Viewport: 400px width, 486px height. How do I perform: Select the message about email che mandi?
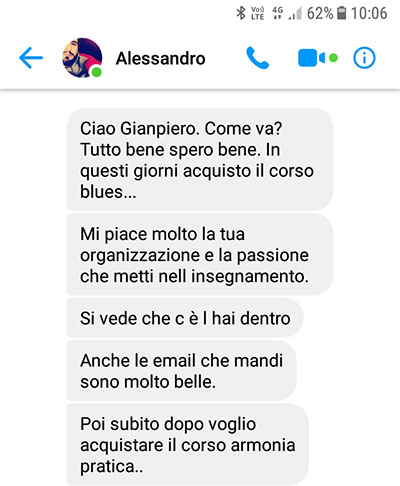tap(182, 371)
